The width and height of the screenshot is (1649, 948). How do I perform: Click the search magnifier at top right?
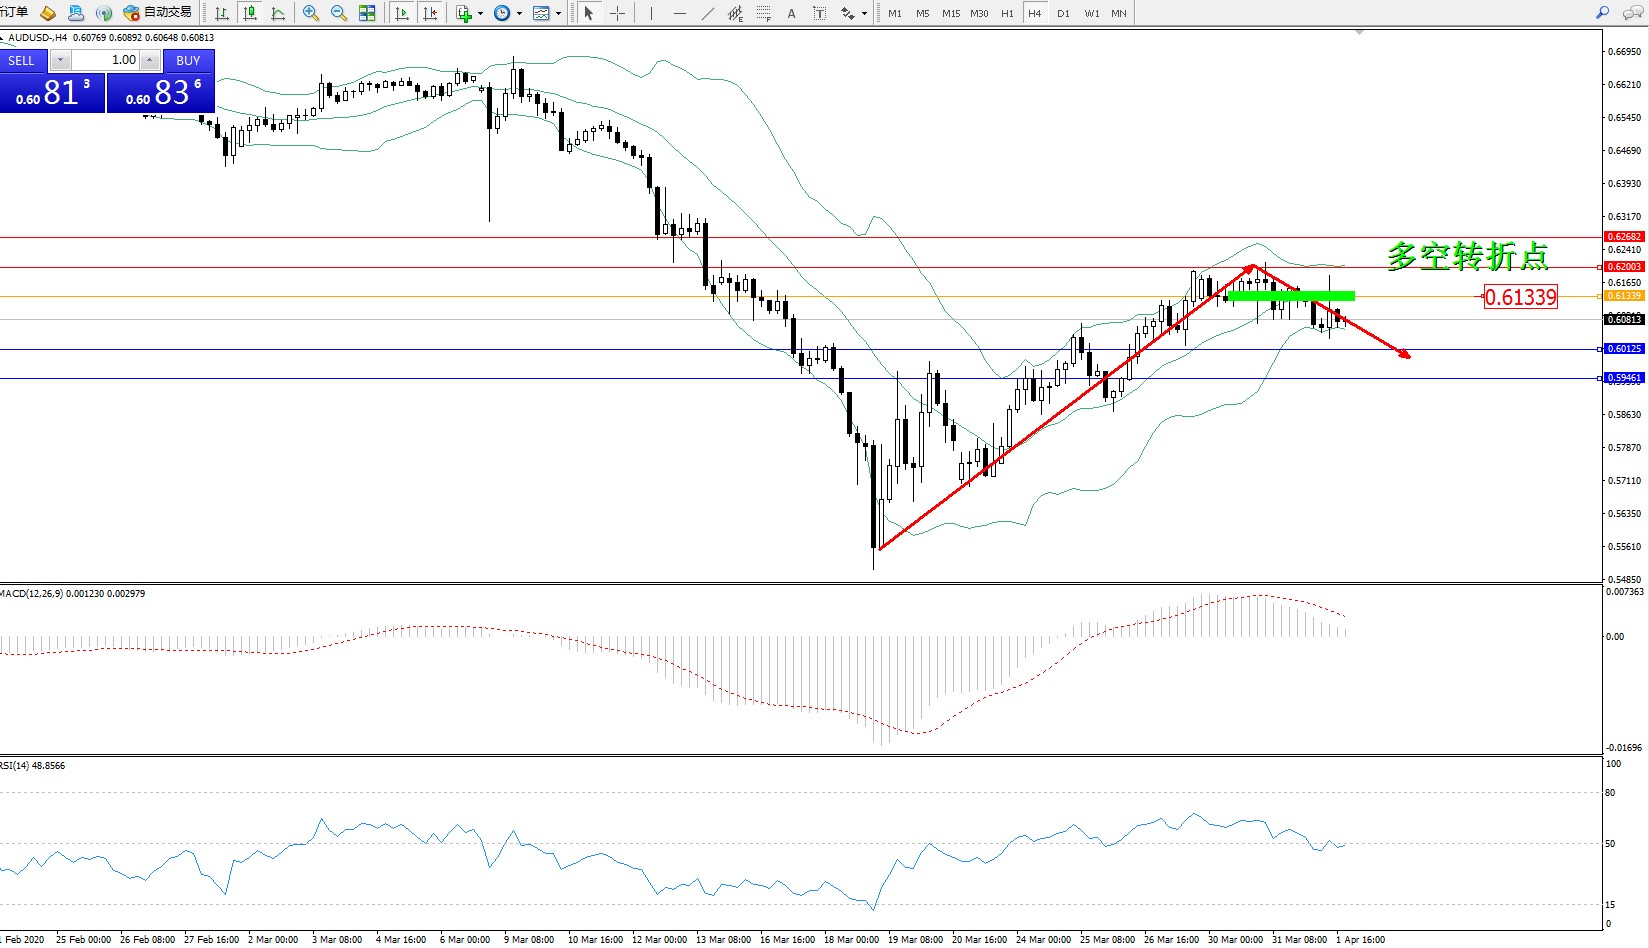tap(1602, 13)
